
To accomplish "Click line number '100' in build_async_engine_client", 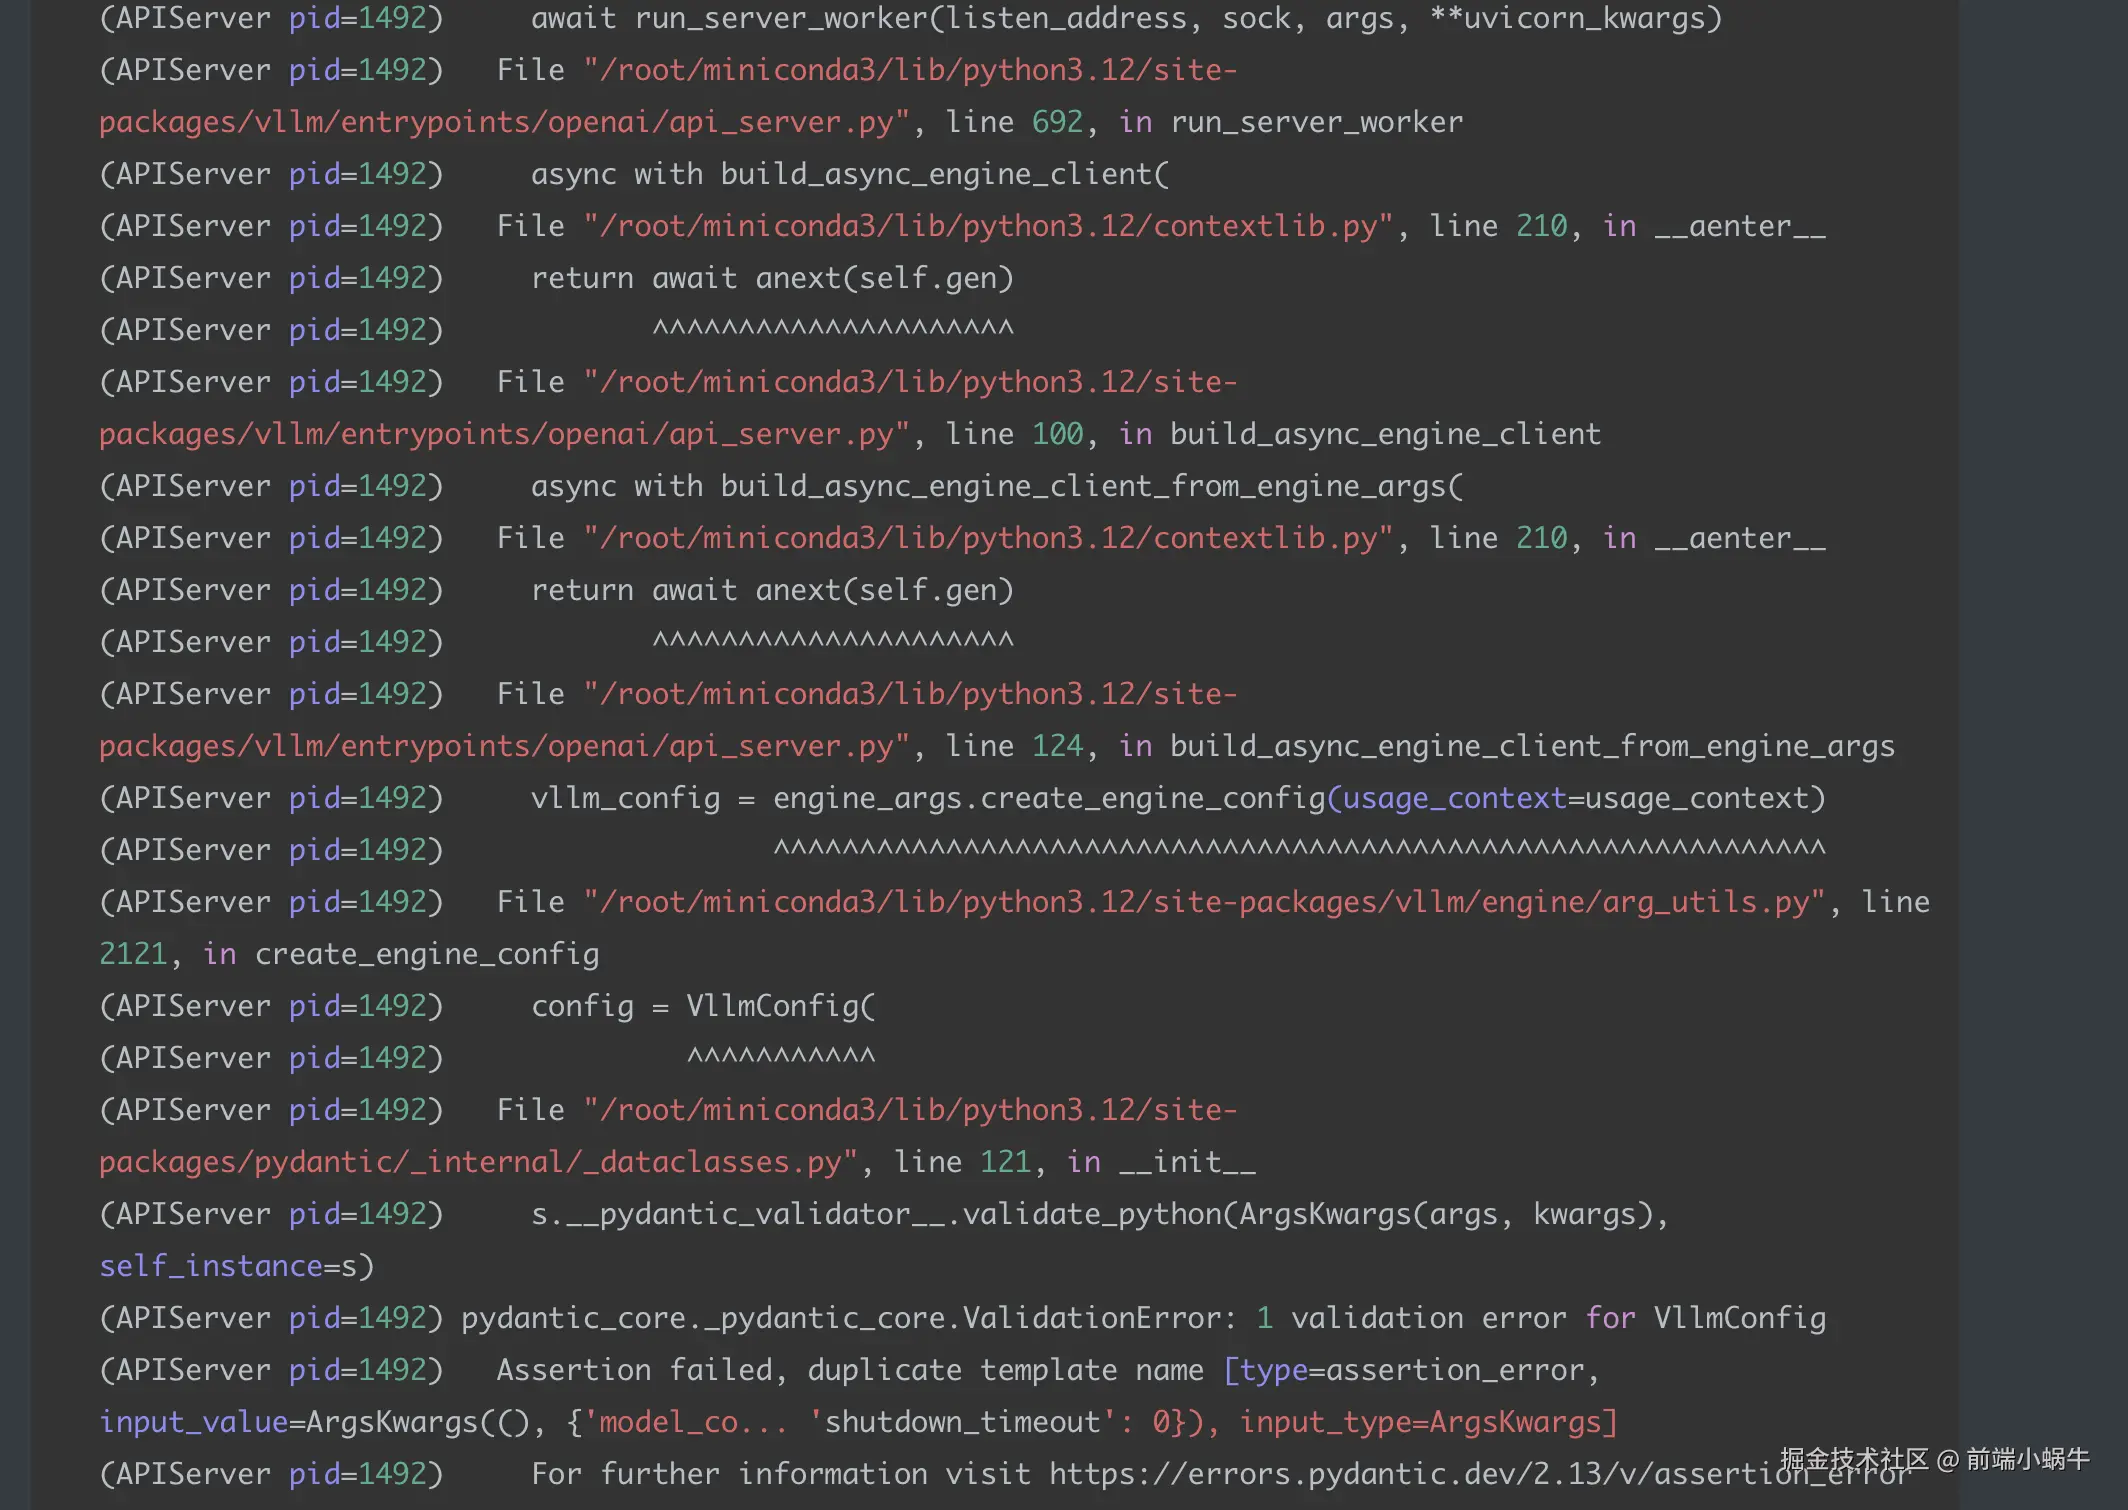I will click(1057, 434).
